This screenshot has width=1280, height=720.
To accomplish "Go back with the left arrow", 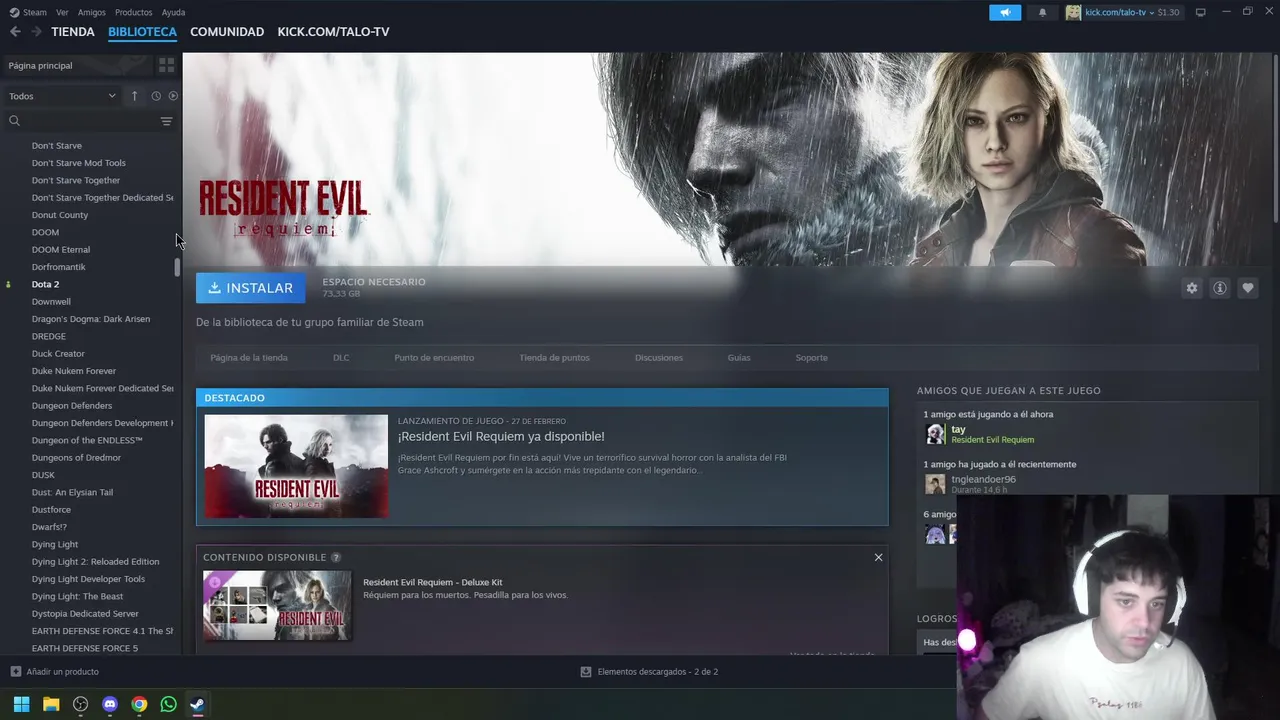I will (x=15, y=32).
